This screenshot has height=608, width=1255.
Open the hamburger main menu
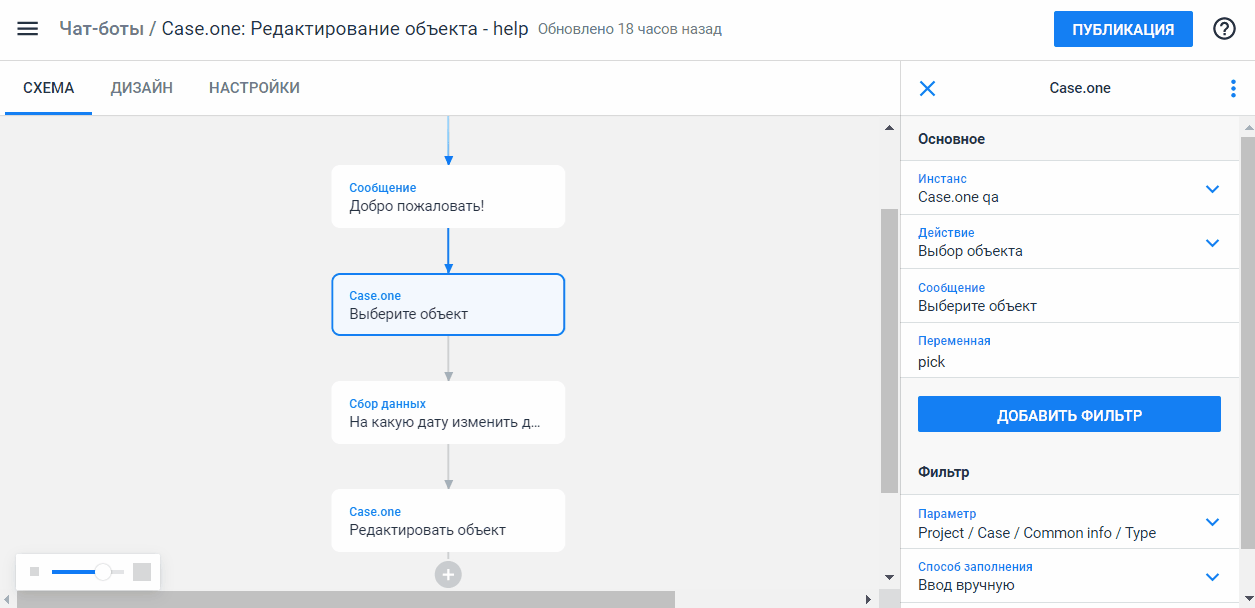(x=28, y=29)
